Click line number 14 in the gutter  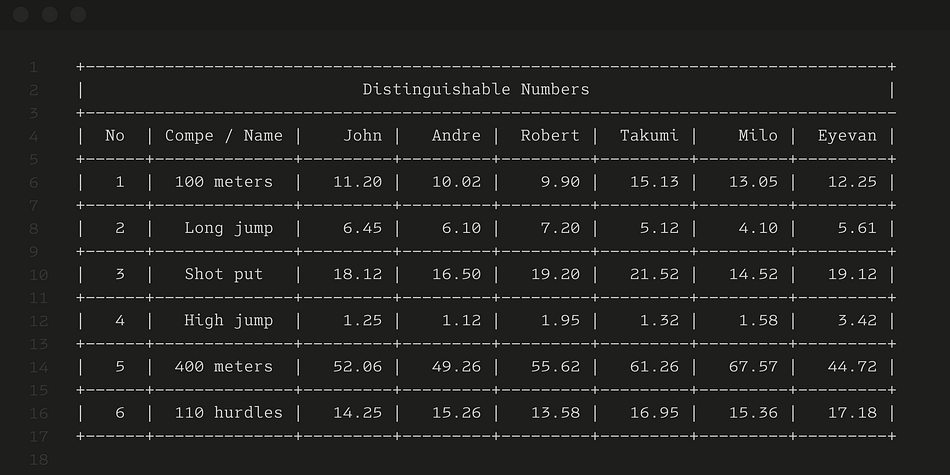point(39,367)
